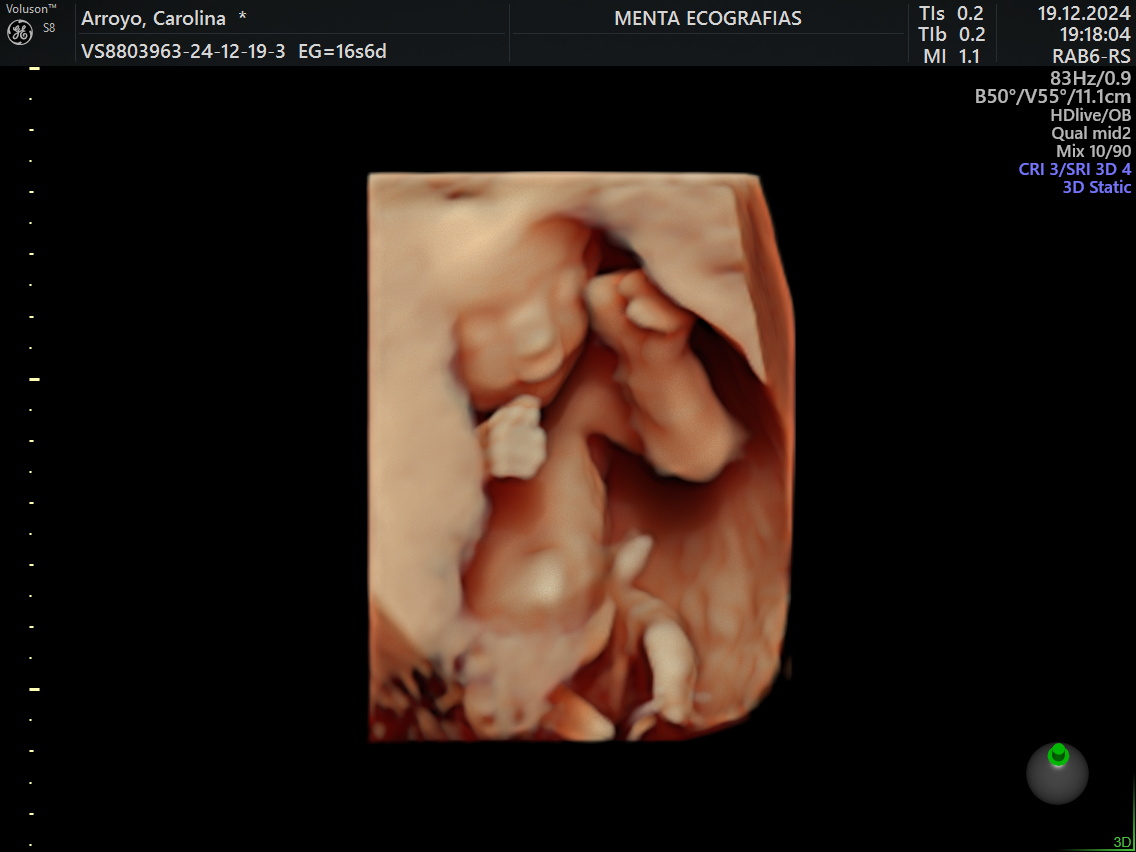Click gestational age EG=16s6d

[x=343, y=51]
